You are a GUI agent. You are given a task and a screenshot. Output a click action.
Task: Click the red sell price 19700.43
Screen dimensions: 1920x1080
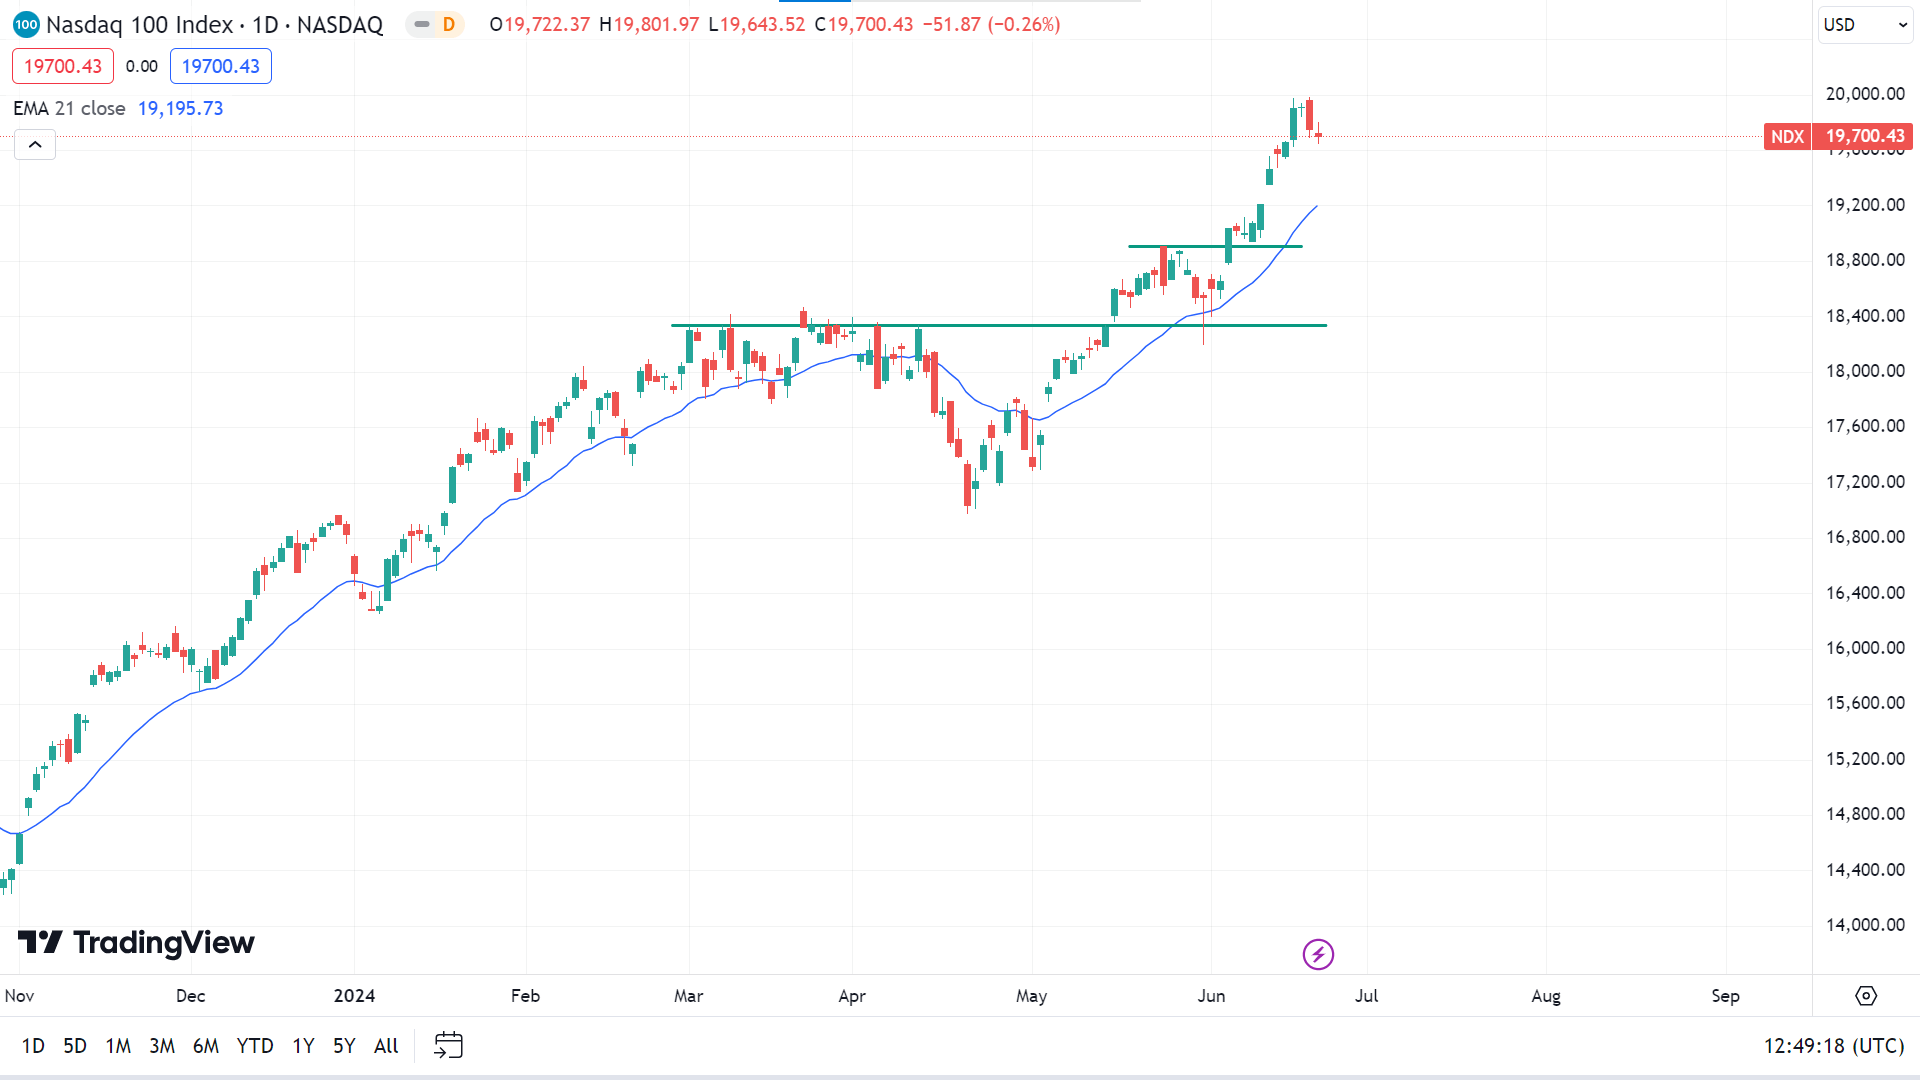pyautogui.click(x=63, y=66)
